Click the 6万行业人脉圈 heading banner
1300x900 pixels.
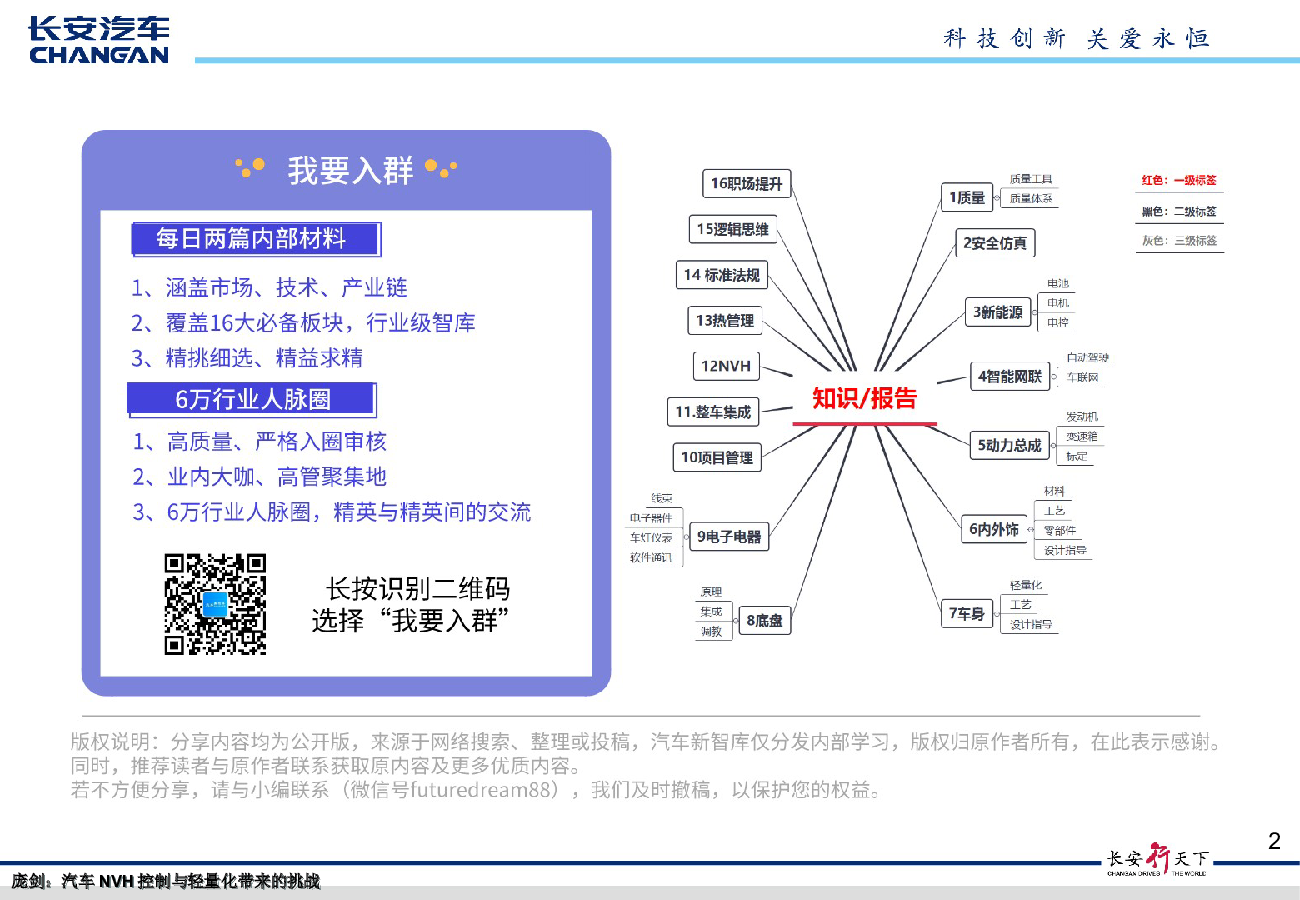point(252,400)
